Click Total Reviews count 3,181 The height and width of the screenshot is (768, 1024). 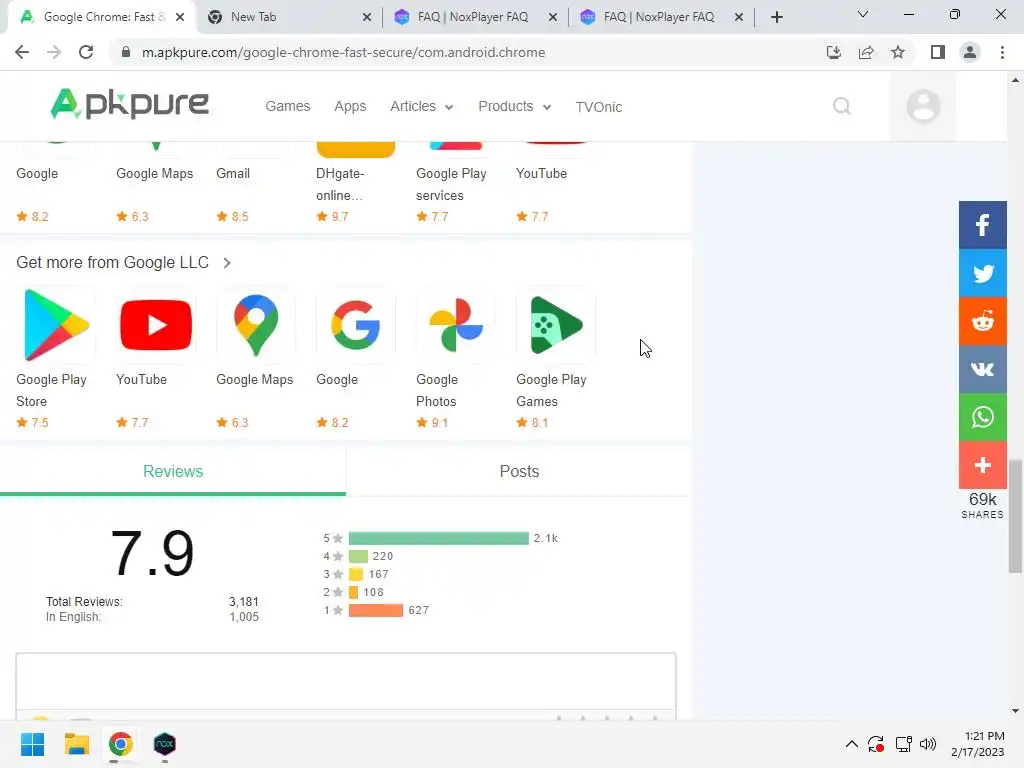[x=244, y=601]
